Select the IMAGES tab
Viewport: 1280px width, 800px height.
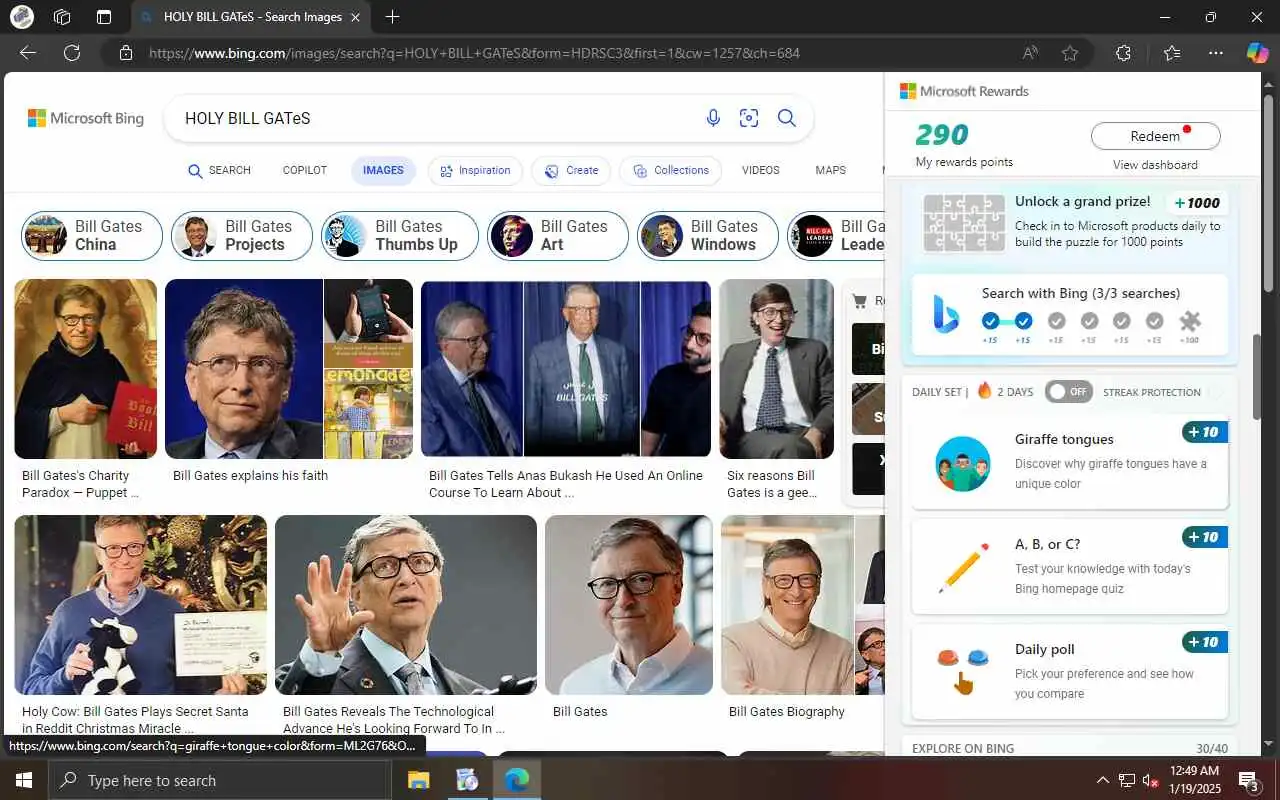[383, 170]
